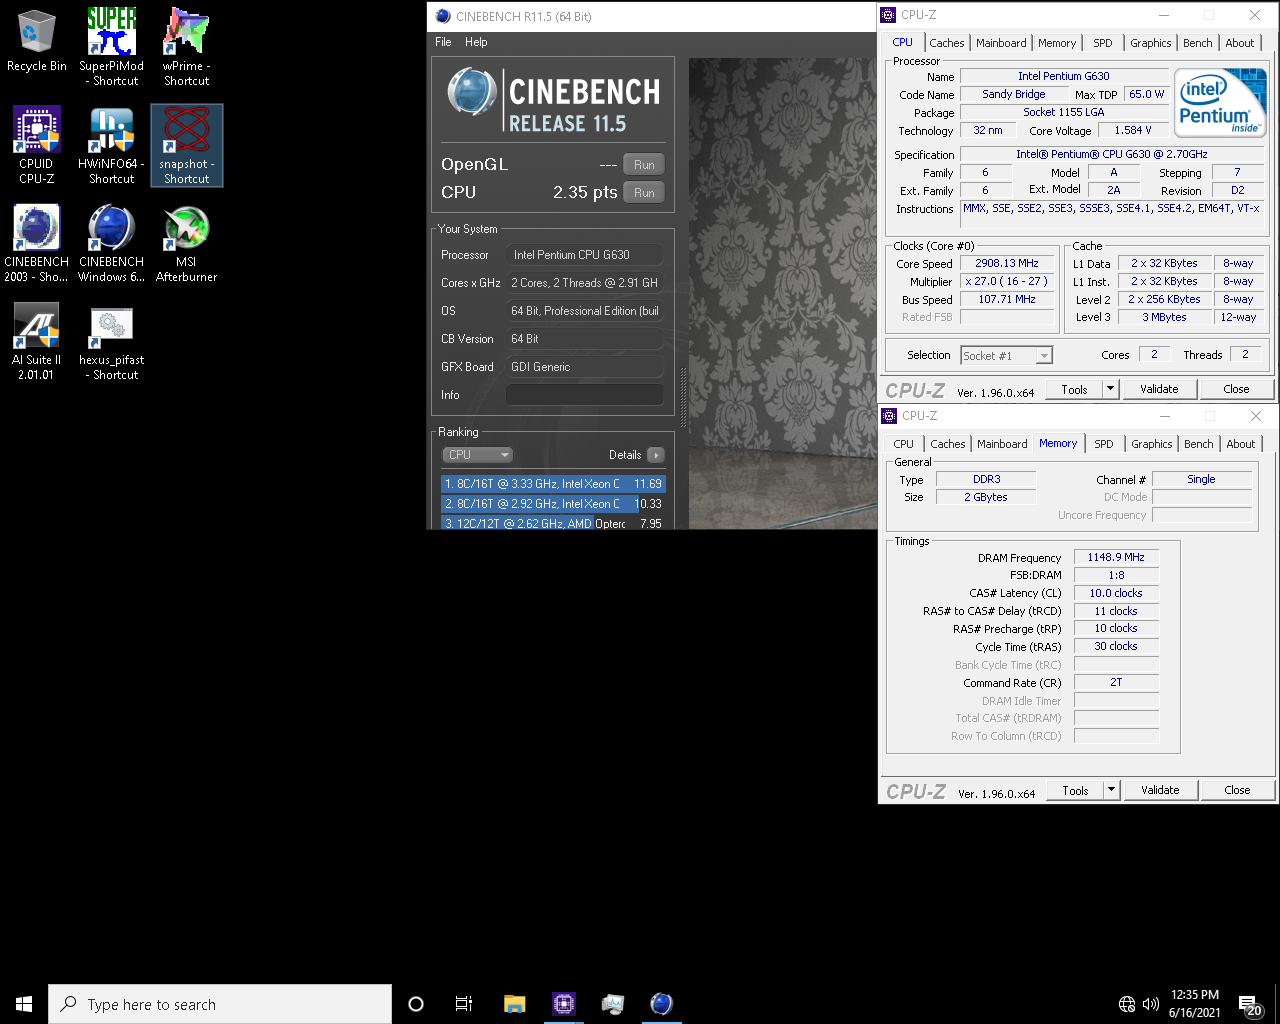The width and height of the screenshot is (1280, 1024).
Task: Click the CINEBENCH Processor field value
Action: (585, 255)
